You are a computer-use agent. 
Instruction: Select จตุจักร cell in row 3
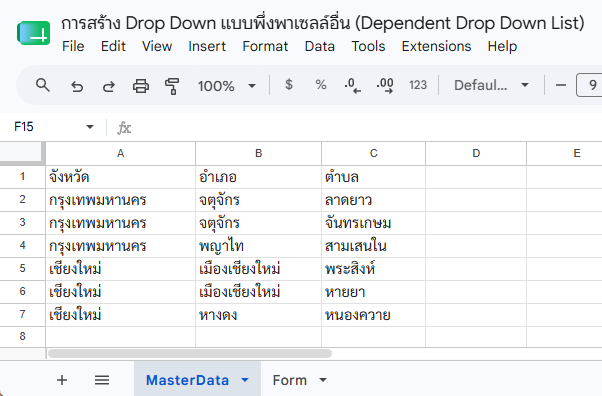tap(258, 223)
